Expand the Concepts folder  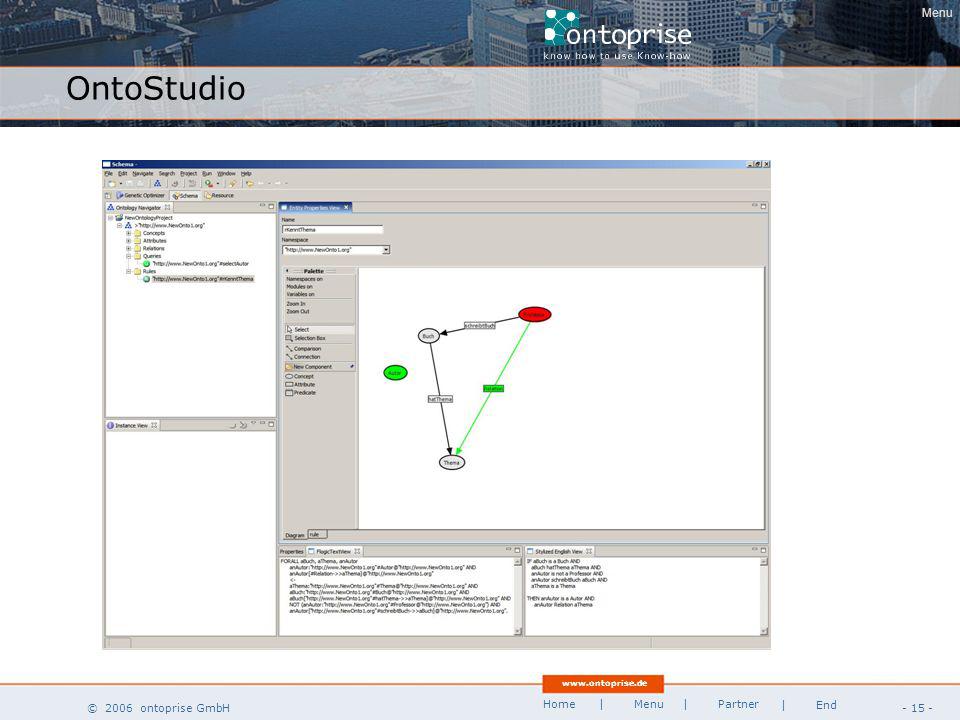tap(129, 233)
